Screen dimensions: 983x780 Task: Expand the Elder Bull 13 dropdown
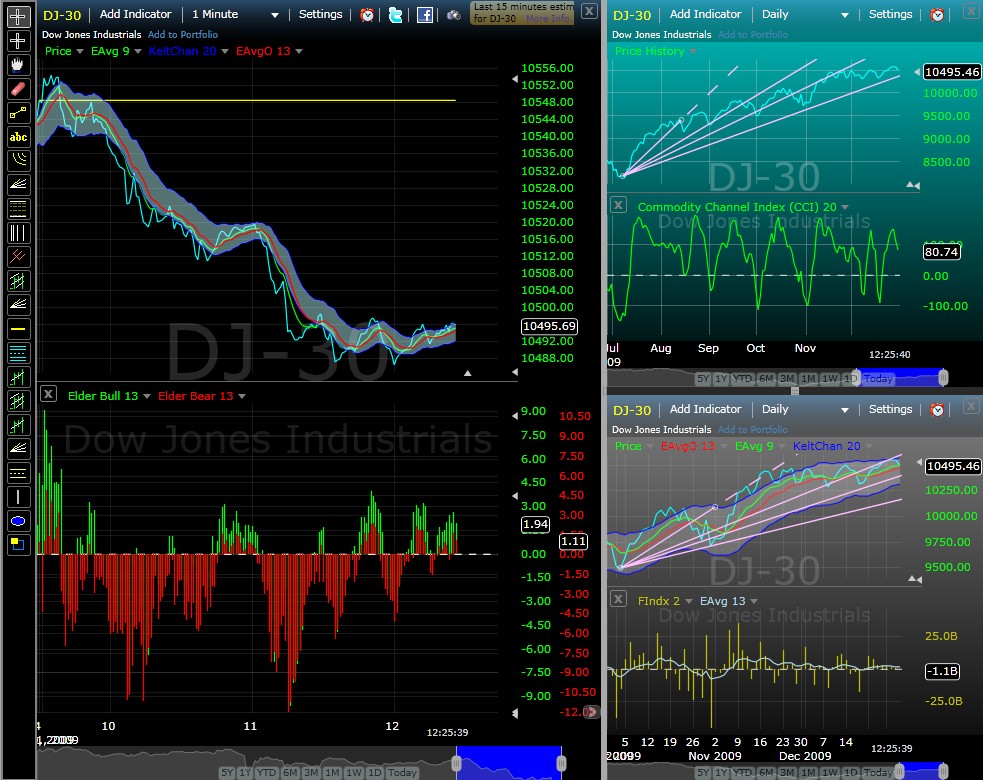pos(105,395)
